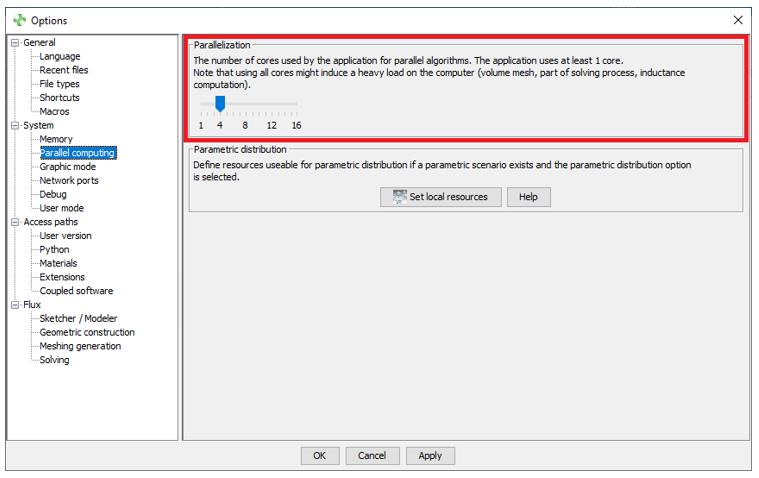Collapse the General tree section
Image resolution: width=759 pixels, height=478 pixels.
coord(15,43)
